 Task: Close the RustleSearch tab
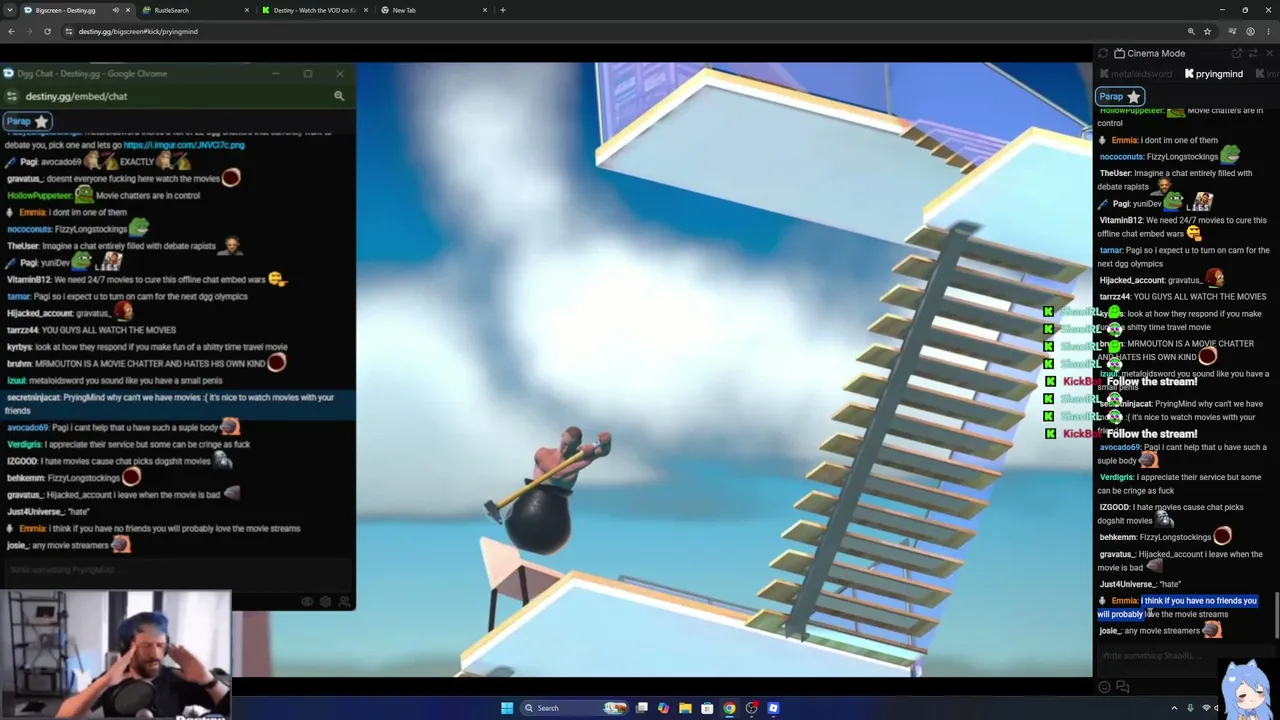247,10
